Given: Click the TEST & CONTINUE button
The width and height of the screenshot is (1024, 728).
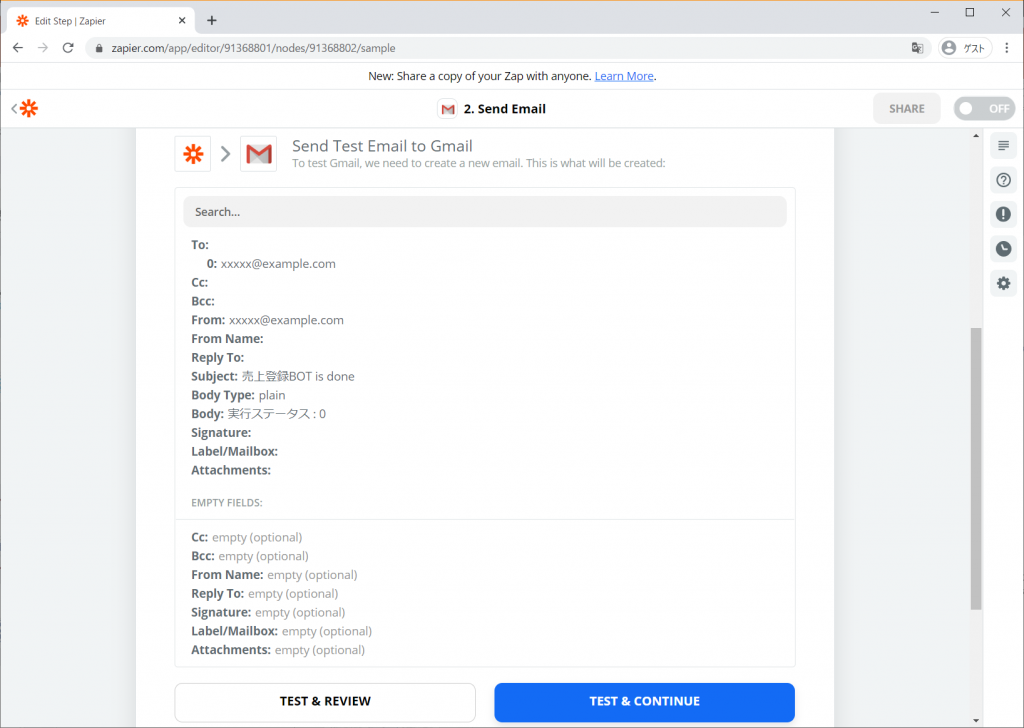Looking at the screenshot, I should 645,702.
